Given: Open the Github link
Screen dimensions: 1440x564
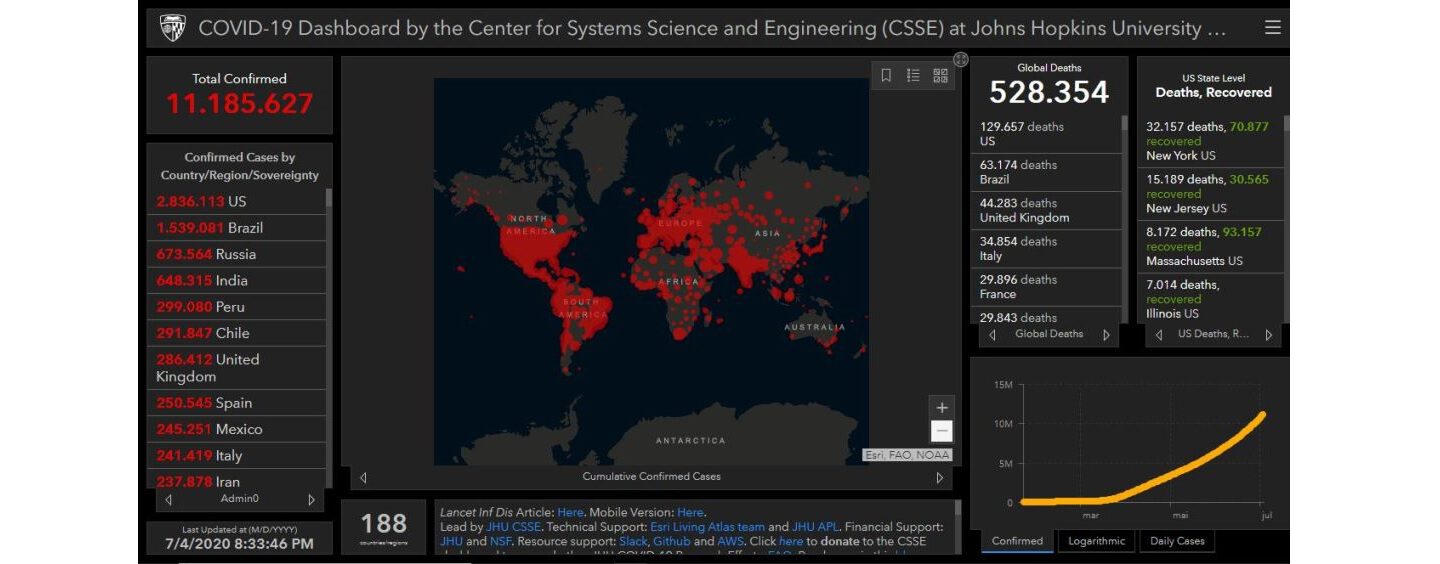Looking at the screenshot, I should tap(671, 542).
